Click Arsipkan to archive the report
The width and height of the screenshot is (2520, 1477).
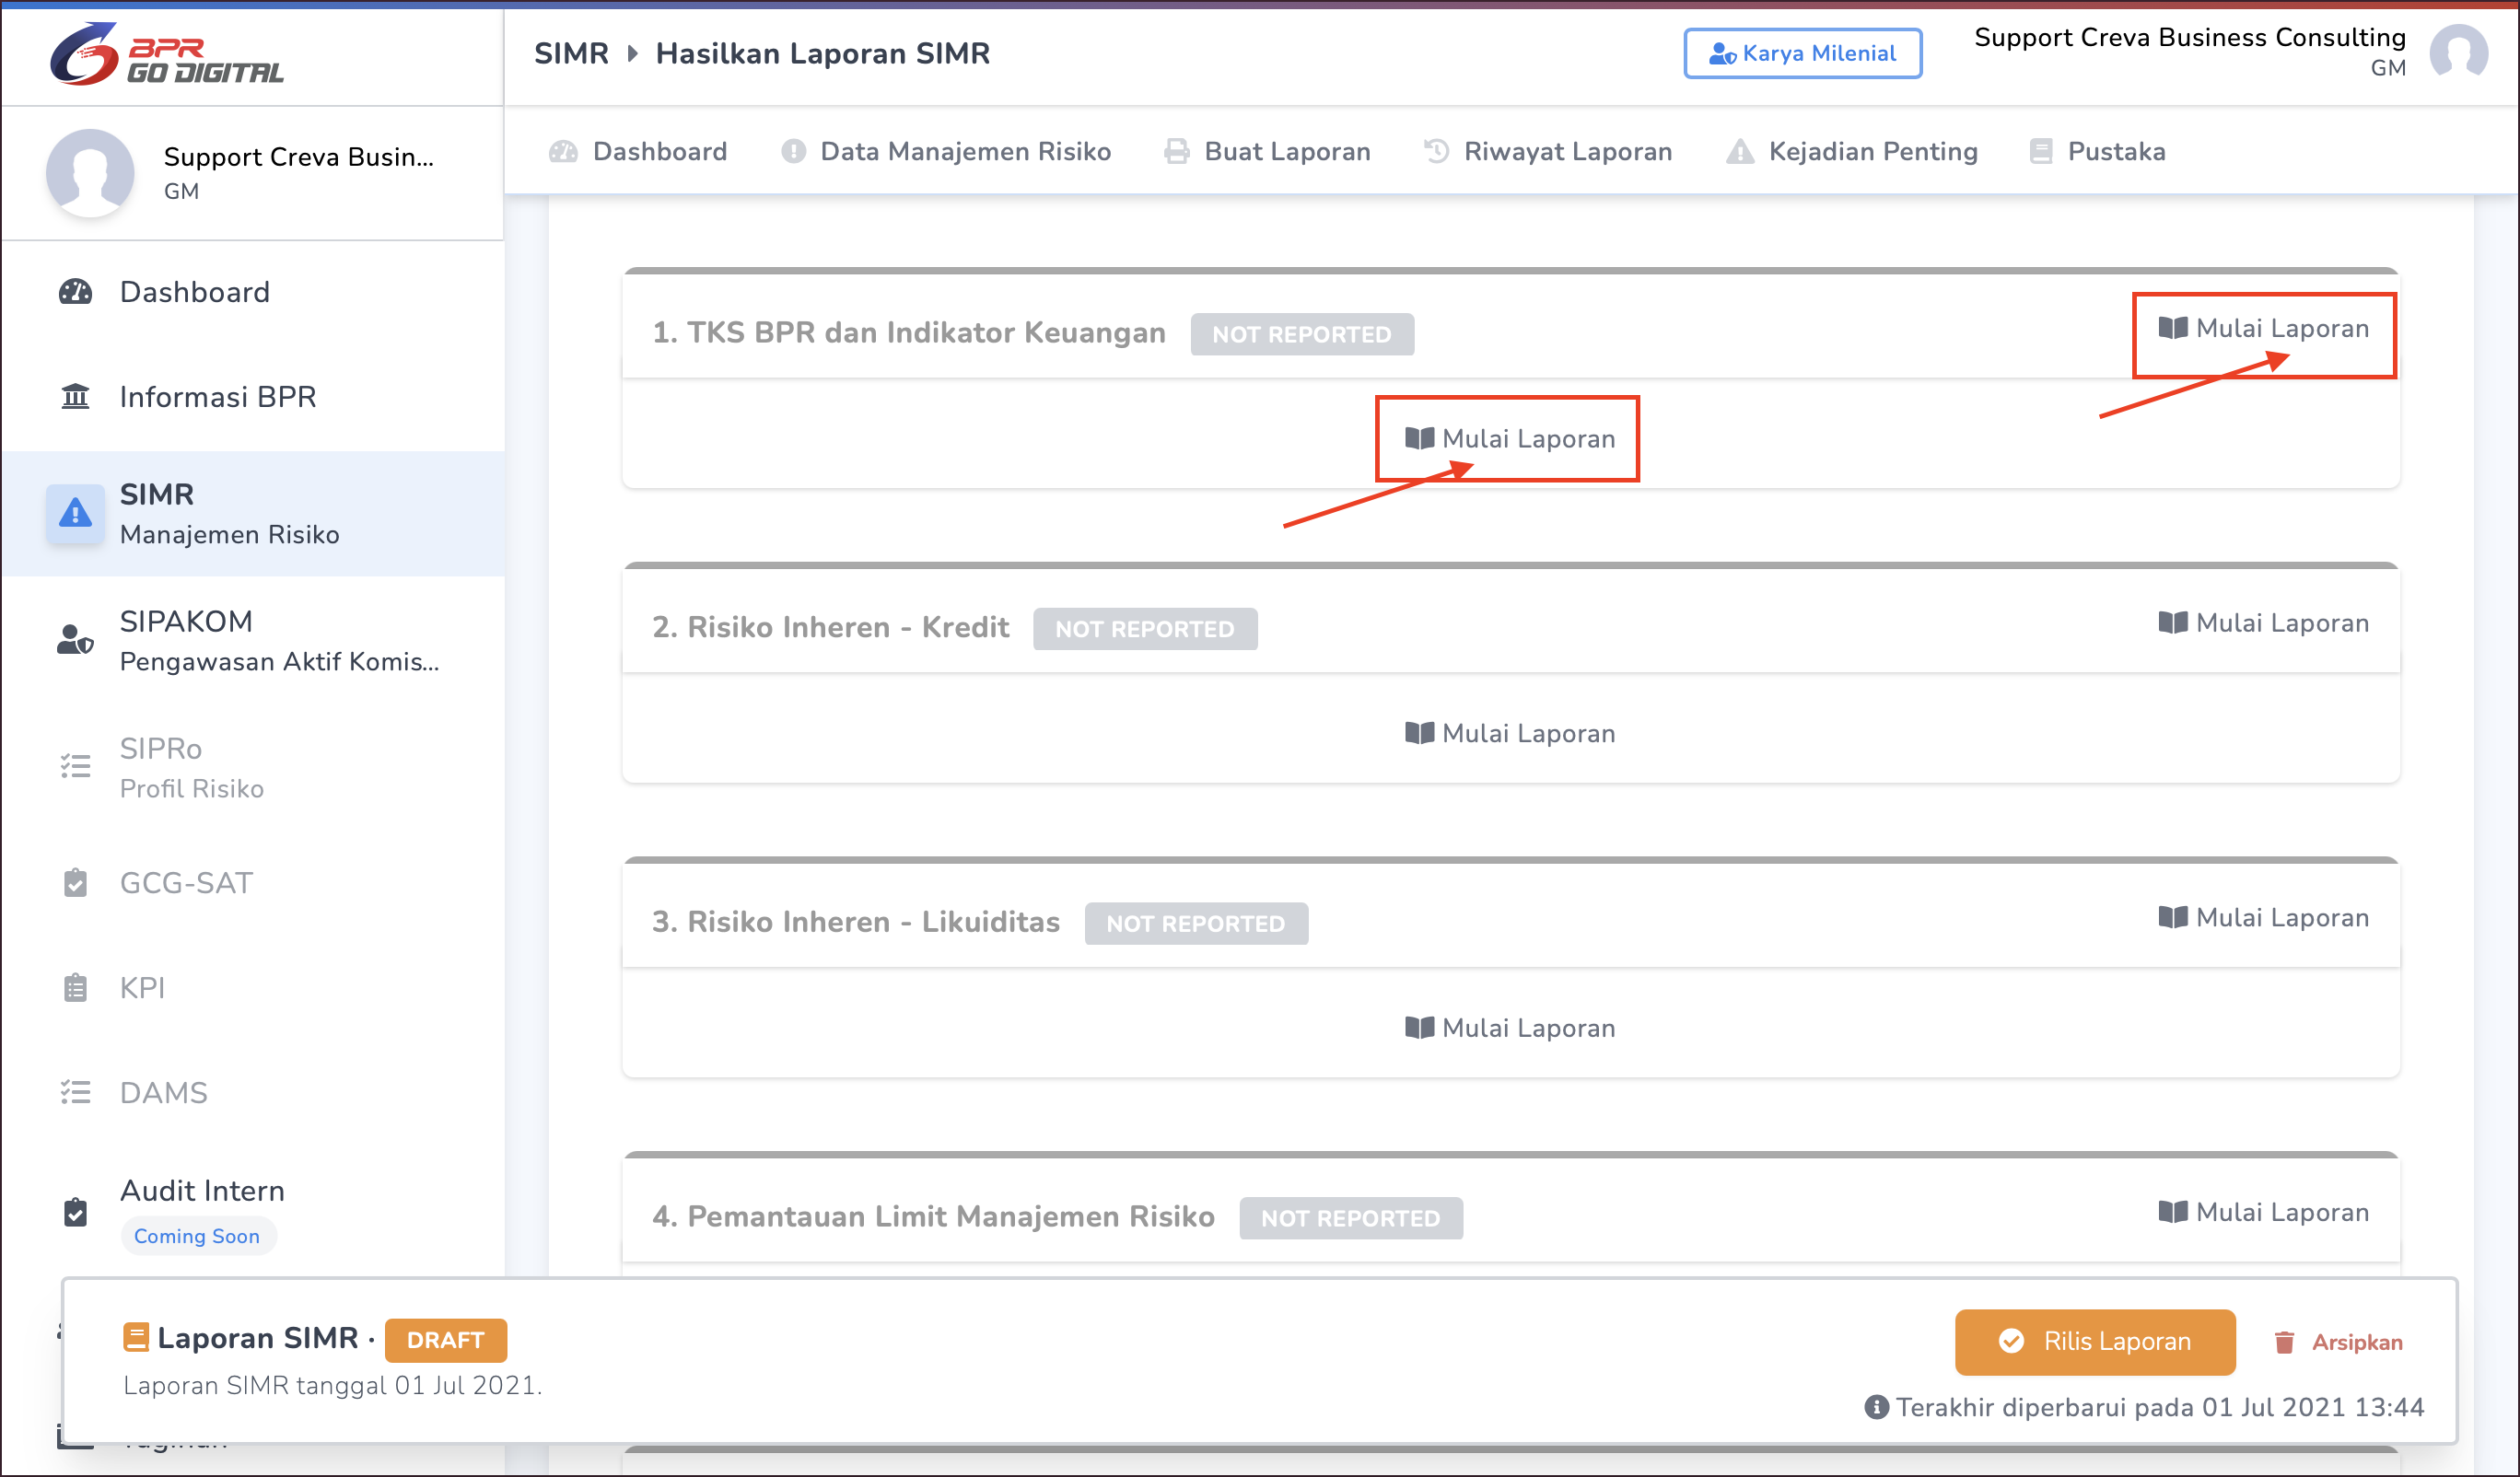tap(2338, 1342)
